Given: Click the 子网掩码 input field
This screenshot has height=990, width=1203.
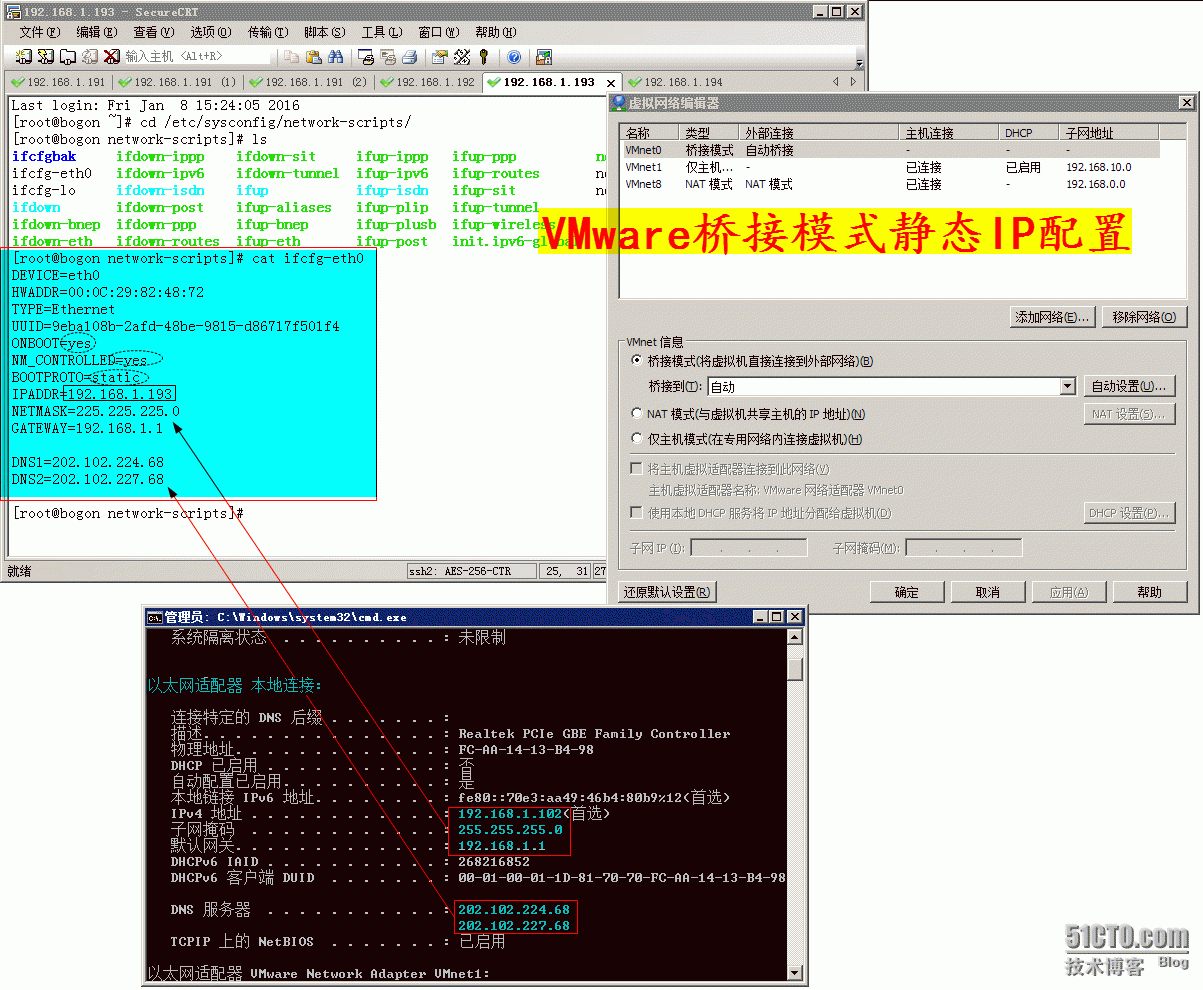Looking at the screenshot, I should point(964,548).
